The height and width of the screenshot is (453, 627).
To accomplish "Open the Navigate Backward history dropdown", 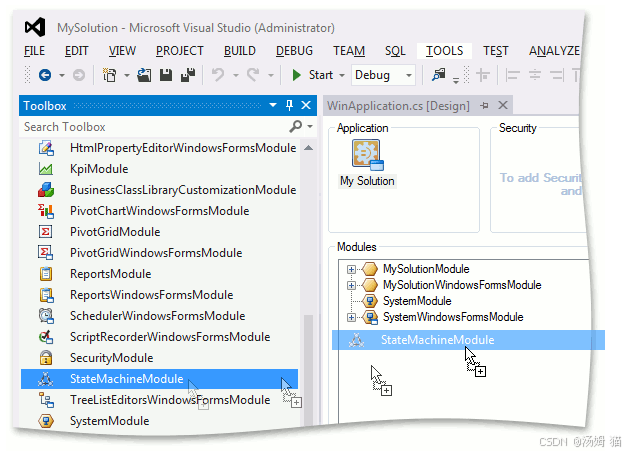I will pyautogui.click(x=62, y=75).
